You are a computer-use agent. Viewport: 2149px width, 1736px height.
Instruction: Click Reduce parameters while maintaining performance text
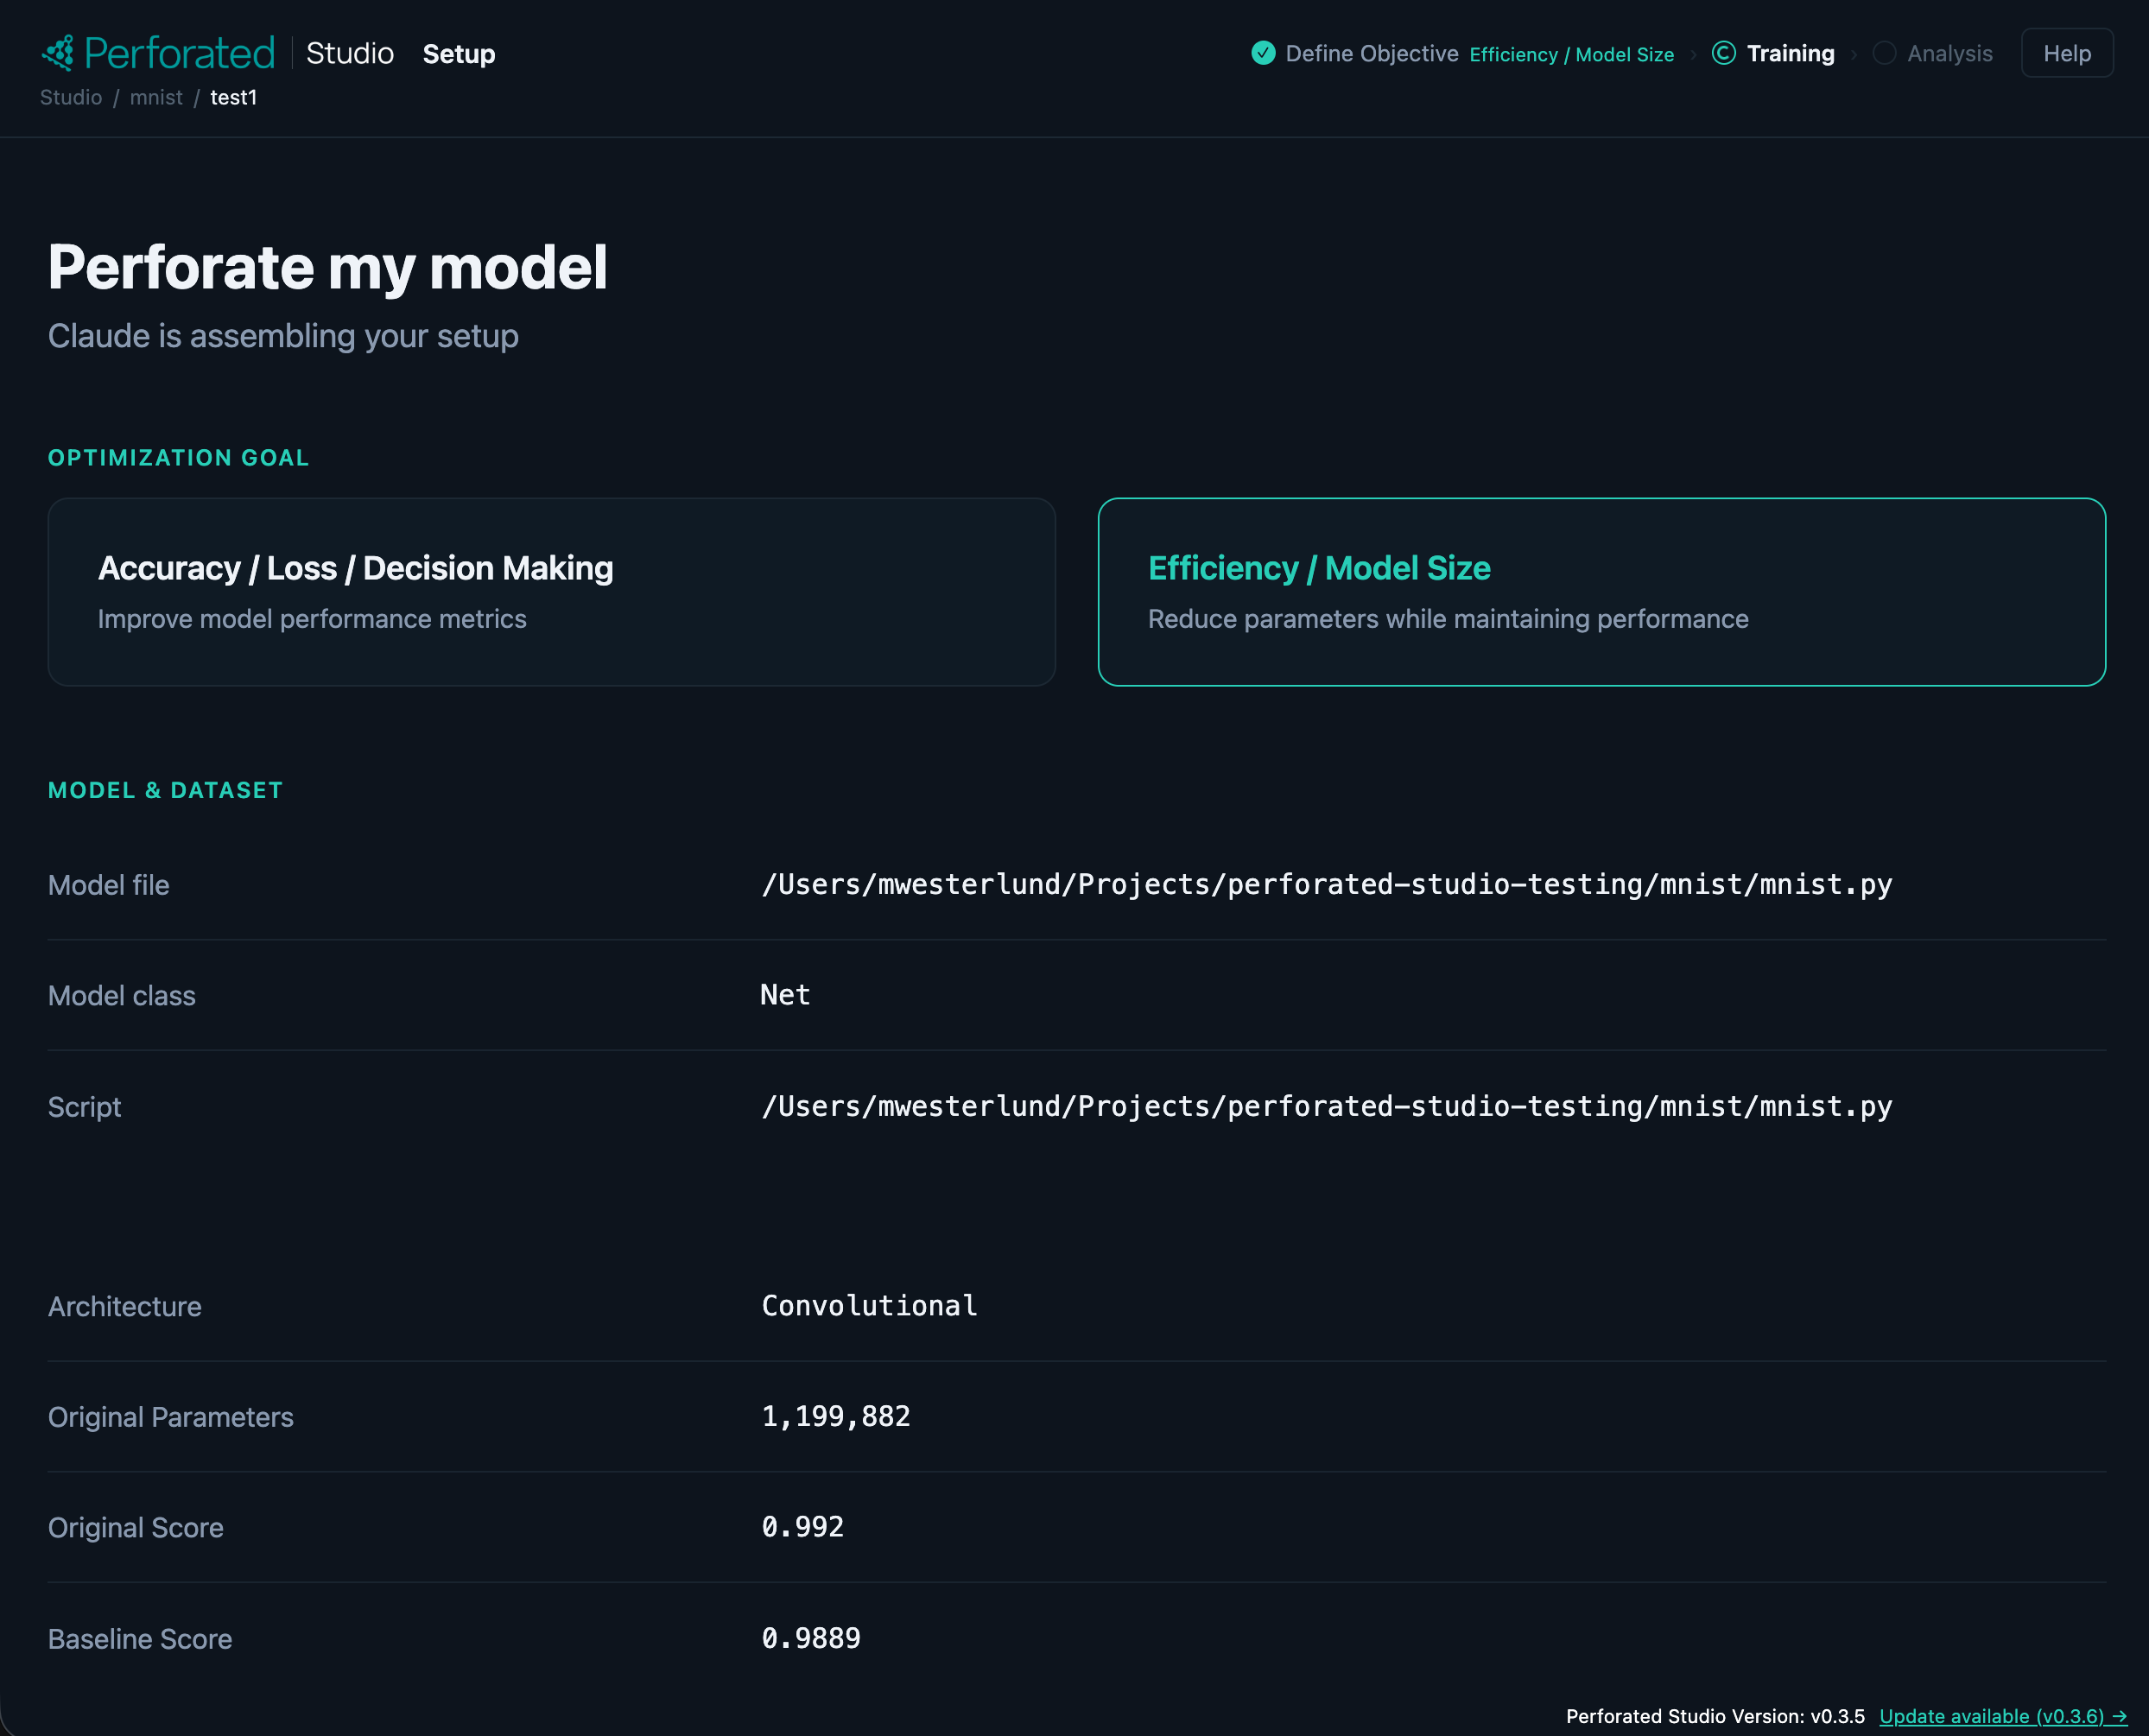click(x=1448, y=619)
